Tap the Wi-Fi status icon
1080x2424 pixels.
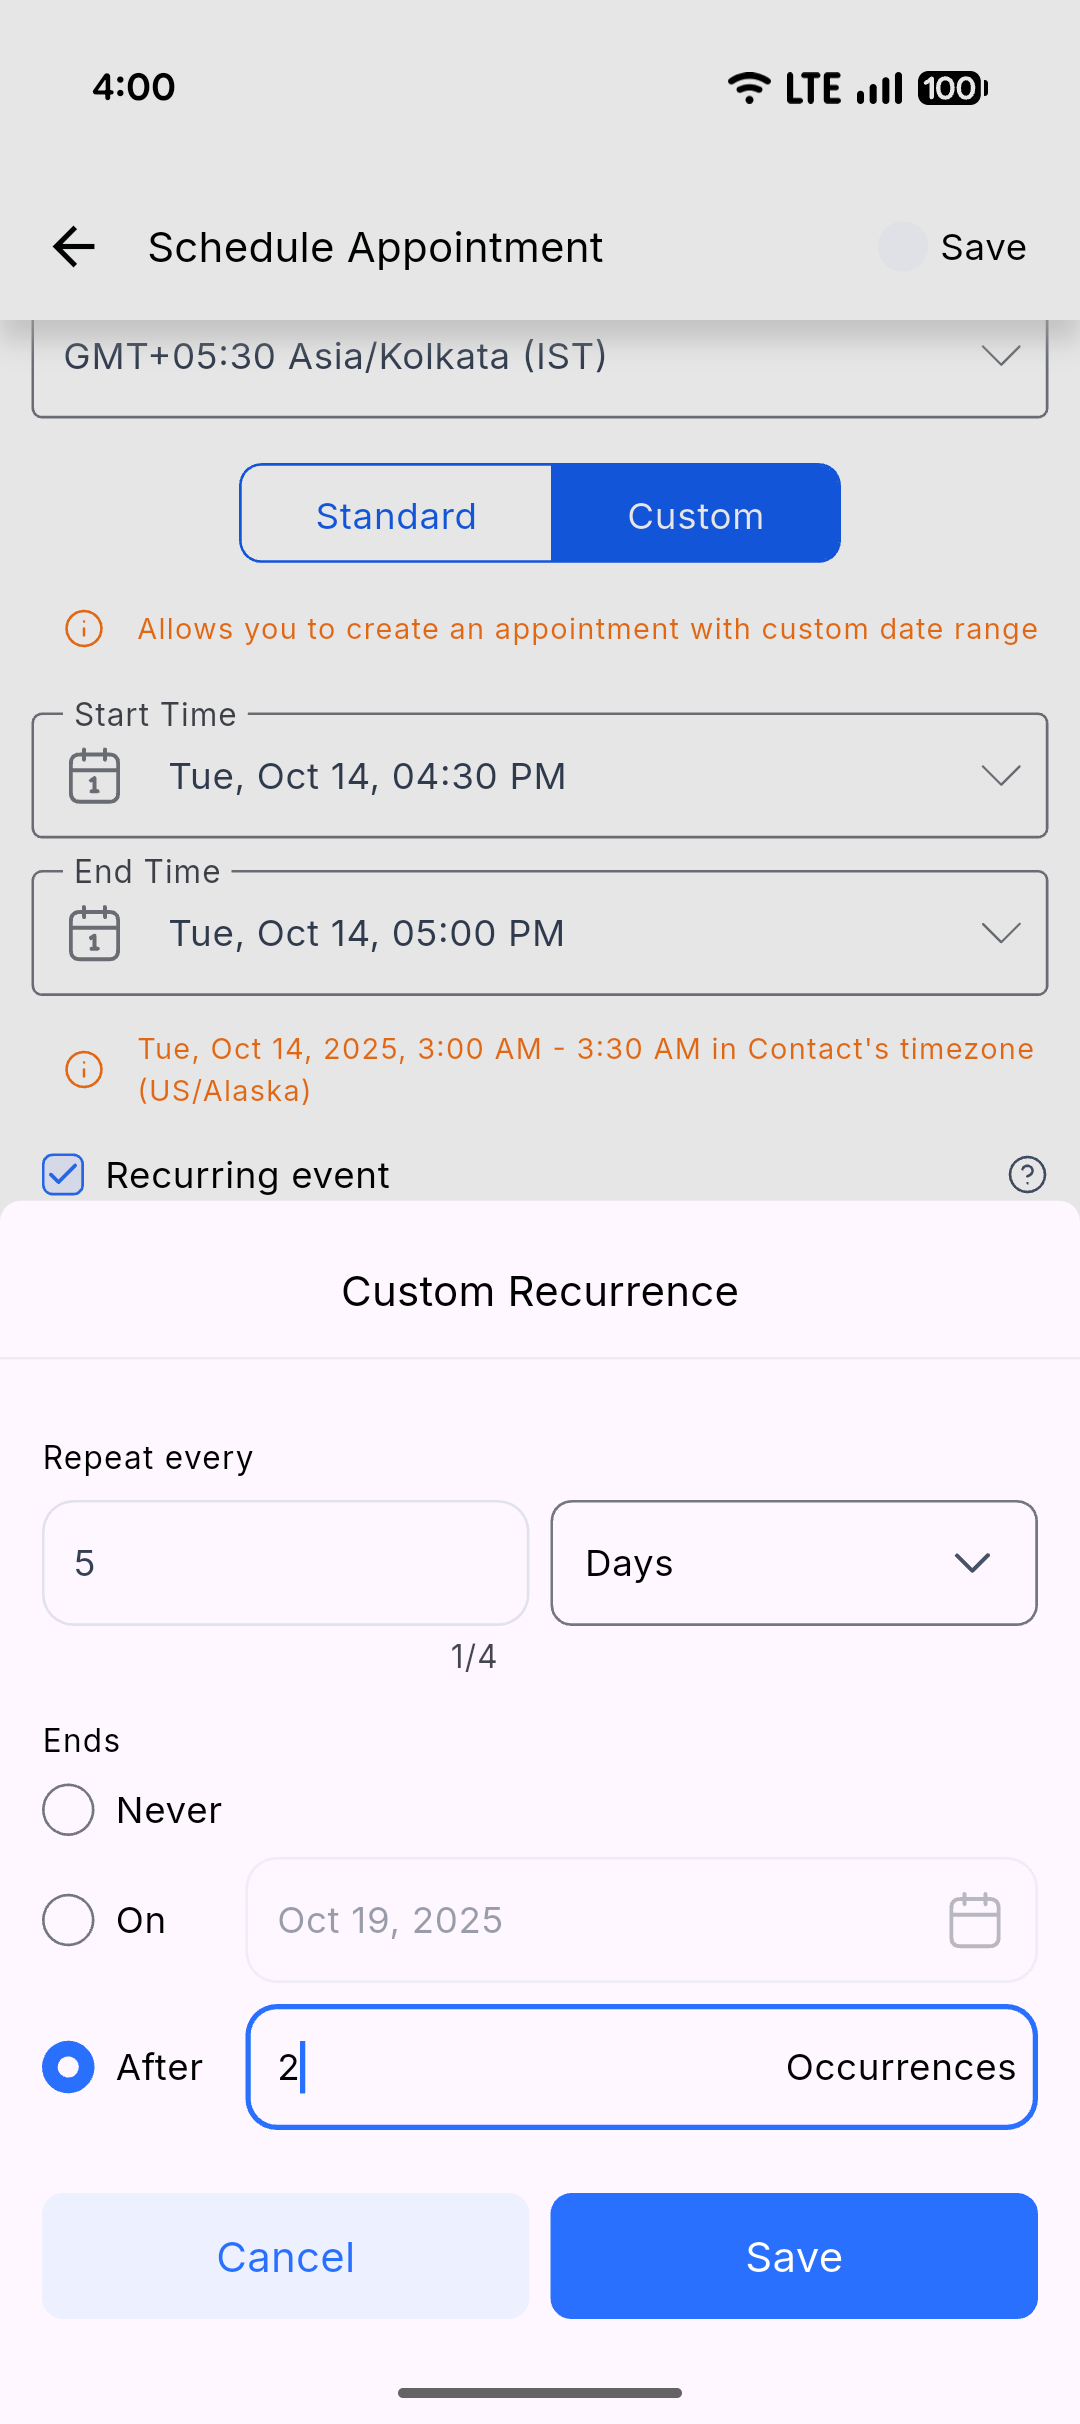click(748, 88)
